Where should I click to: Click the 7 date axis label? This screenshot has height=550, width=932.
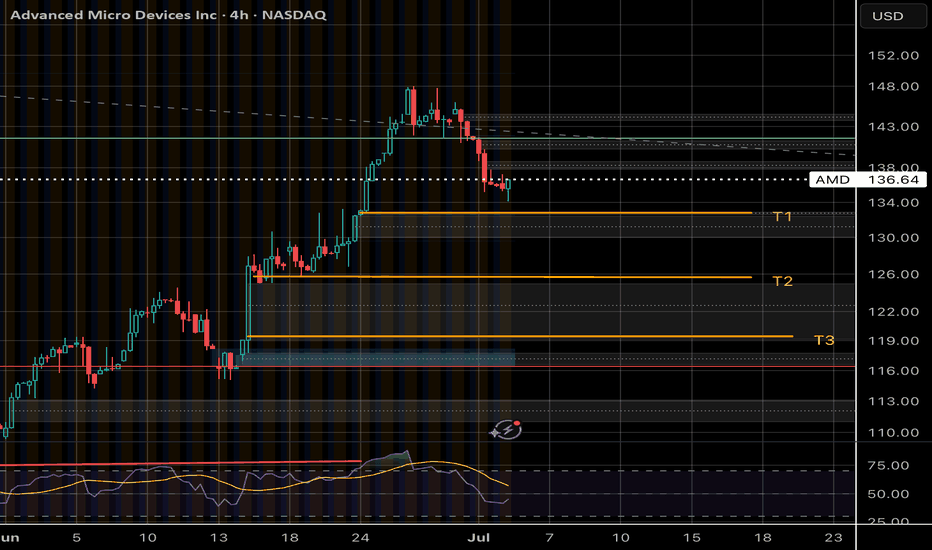[550, 538]
